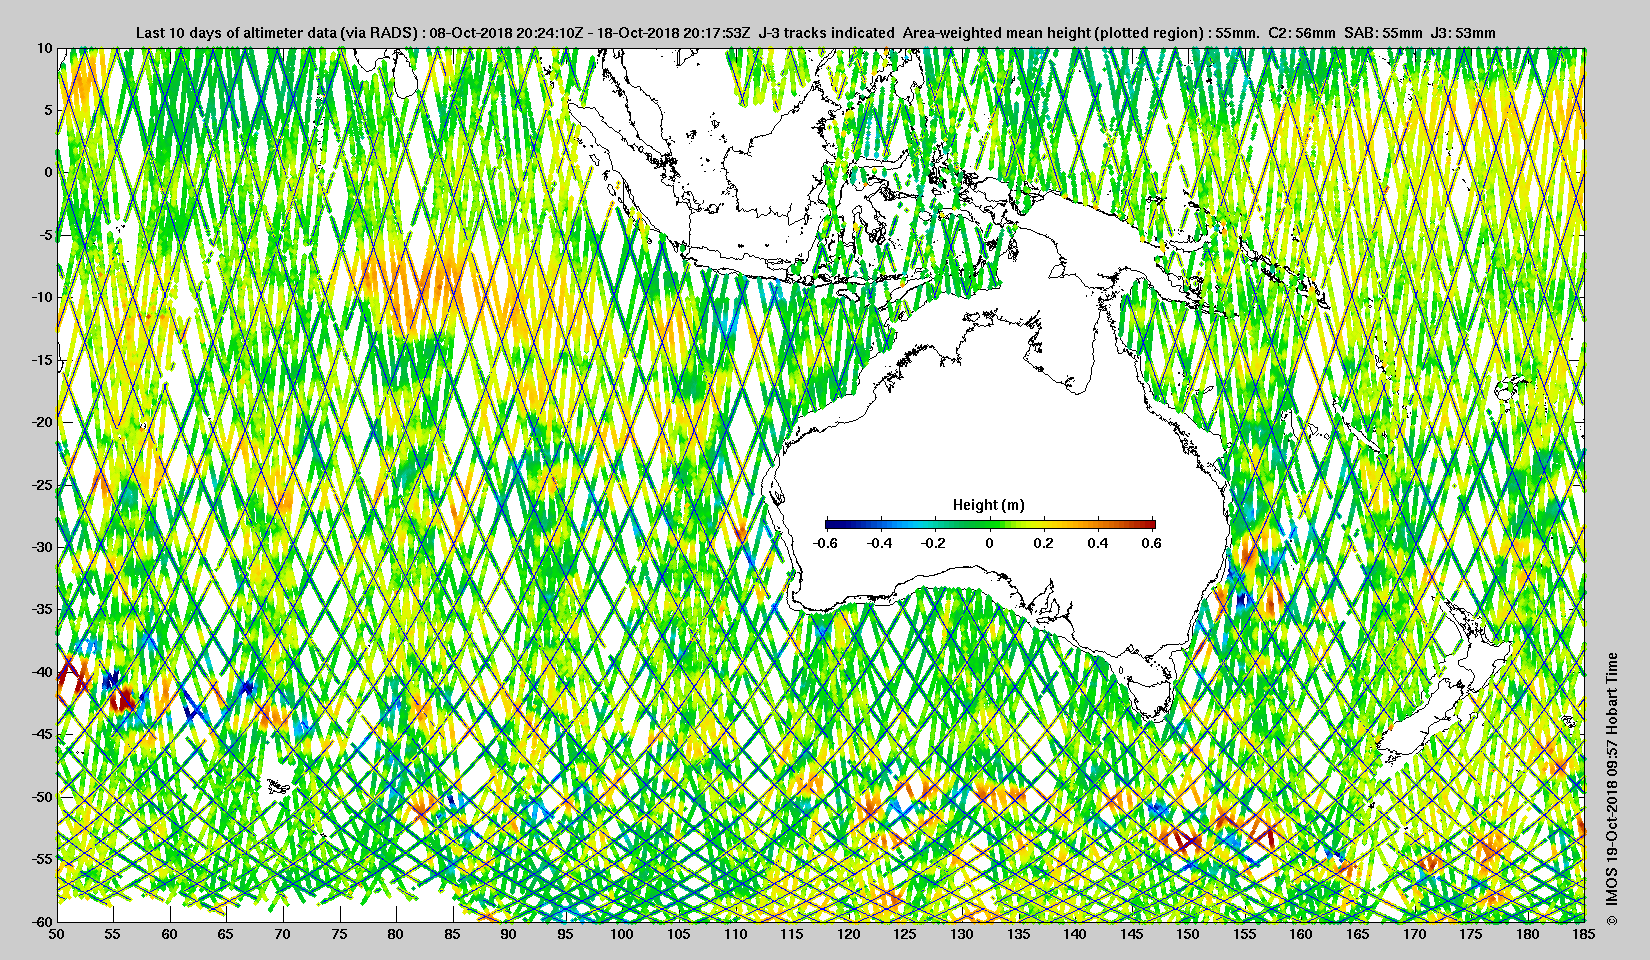
Task: Click the longitude axis label '50'
Action: coord(57,935)
